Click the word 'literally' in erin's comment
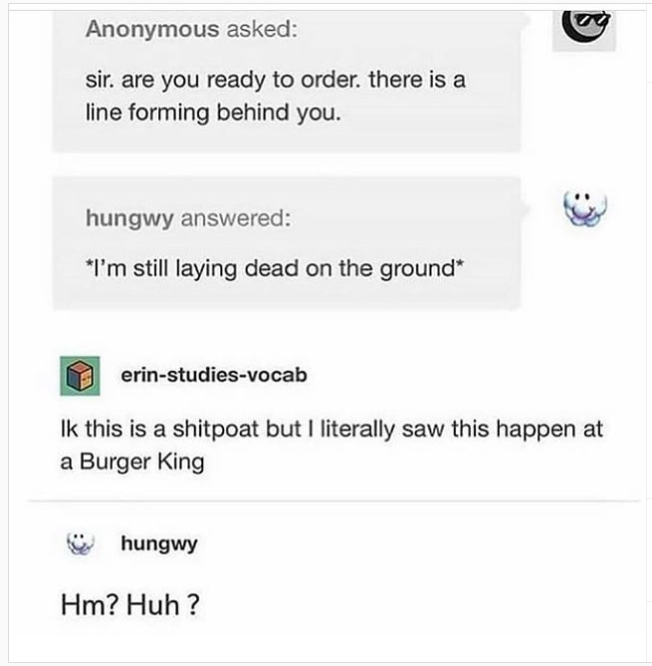Image resolution: width=652 pixels, height=666 pixels. 358,429
